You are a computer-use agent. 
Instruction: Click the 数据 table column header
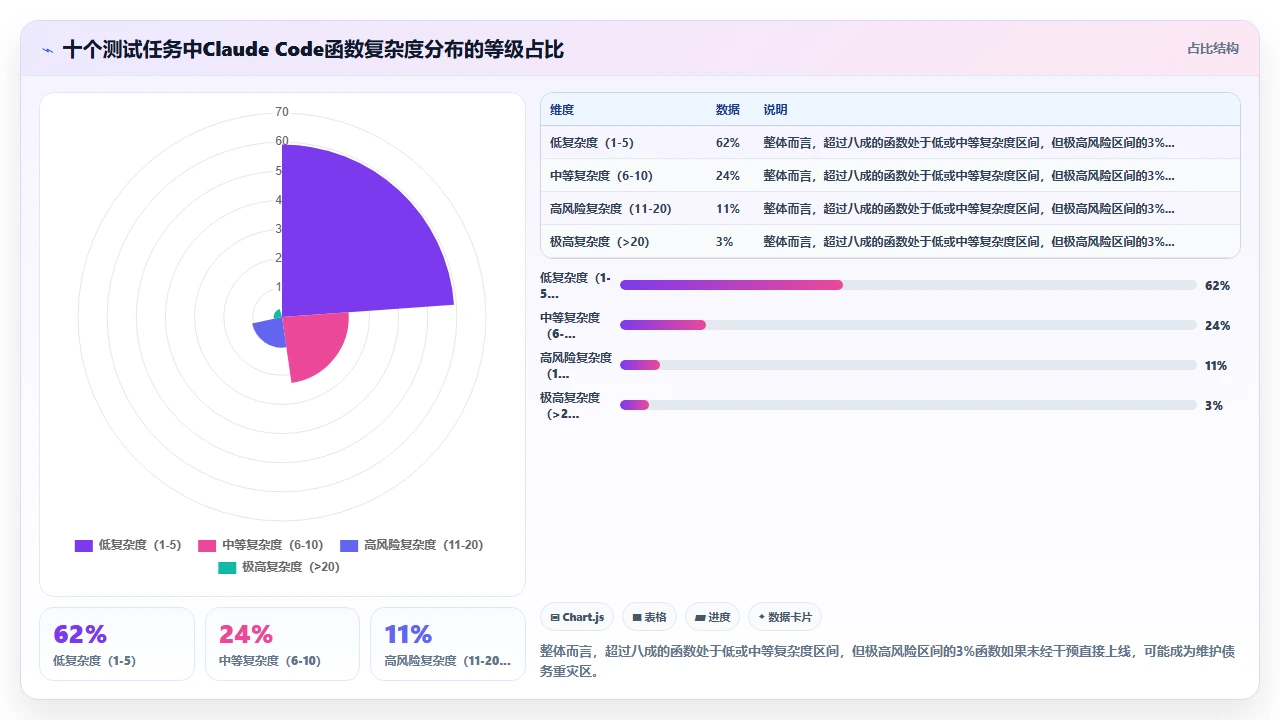728,110
